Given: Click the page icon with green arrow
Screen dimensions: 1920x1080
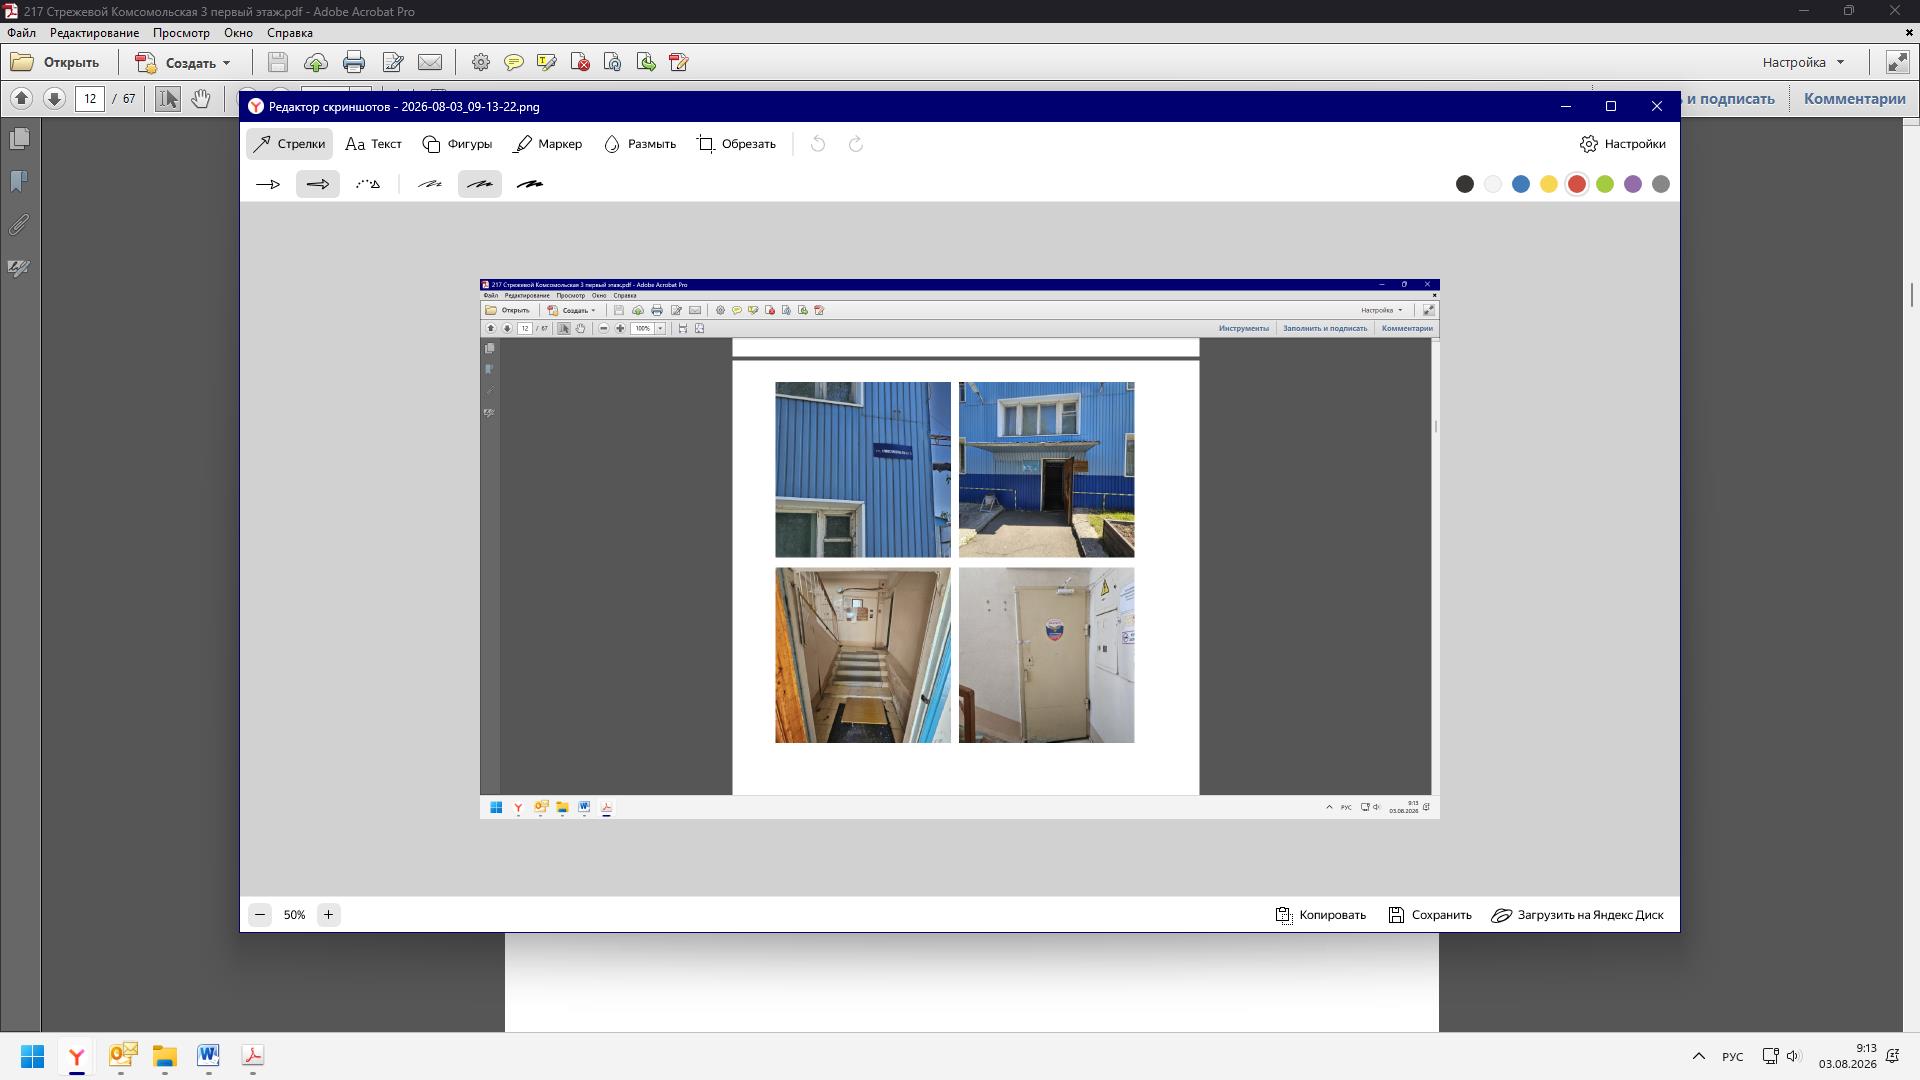Looking at the screenshot, I should pyautogui.click(x=646, y=62).
